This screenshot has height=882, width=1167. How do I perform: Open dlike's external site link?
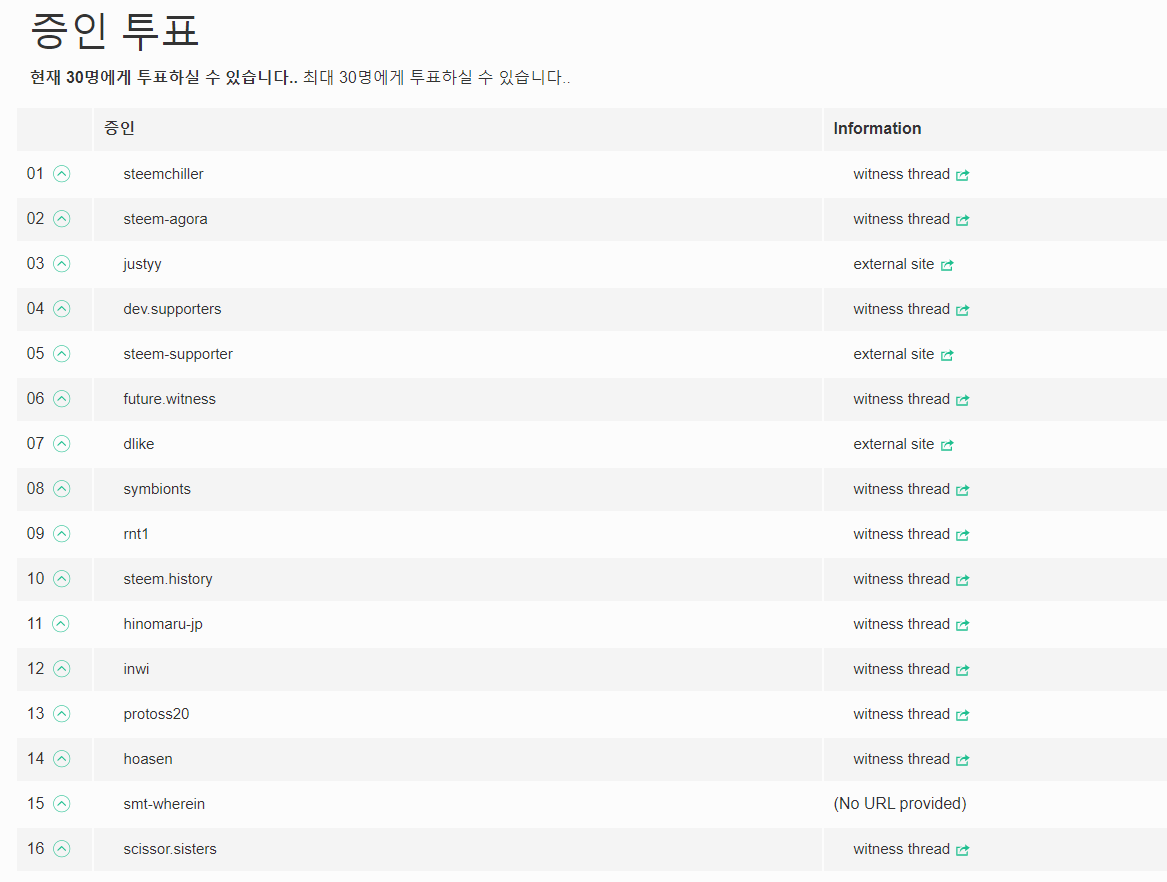(903, 444)
